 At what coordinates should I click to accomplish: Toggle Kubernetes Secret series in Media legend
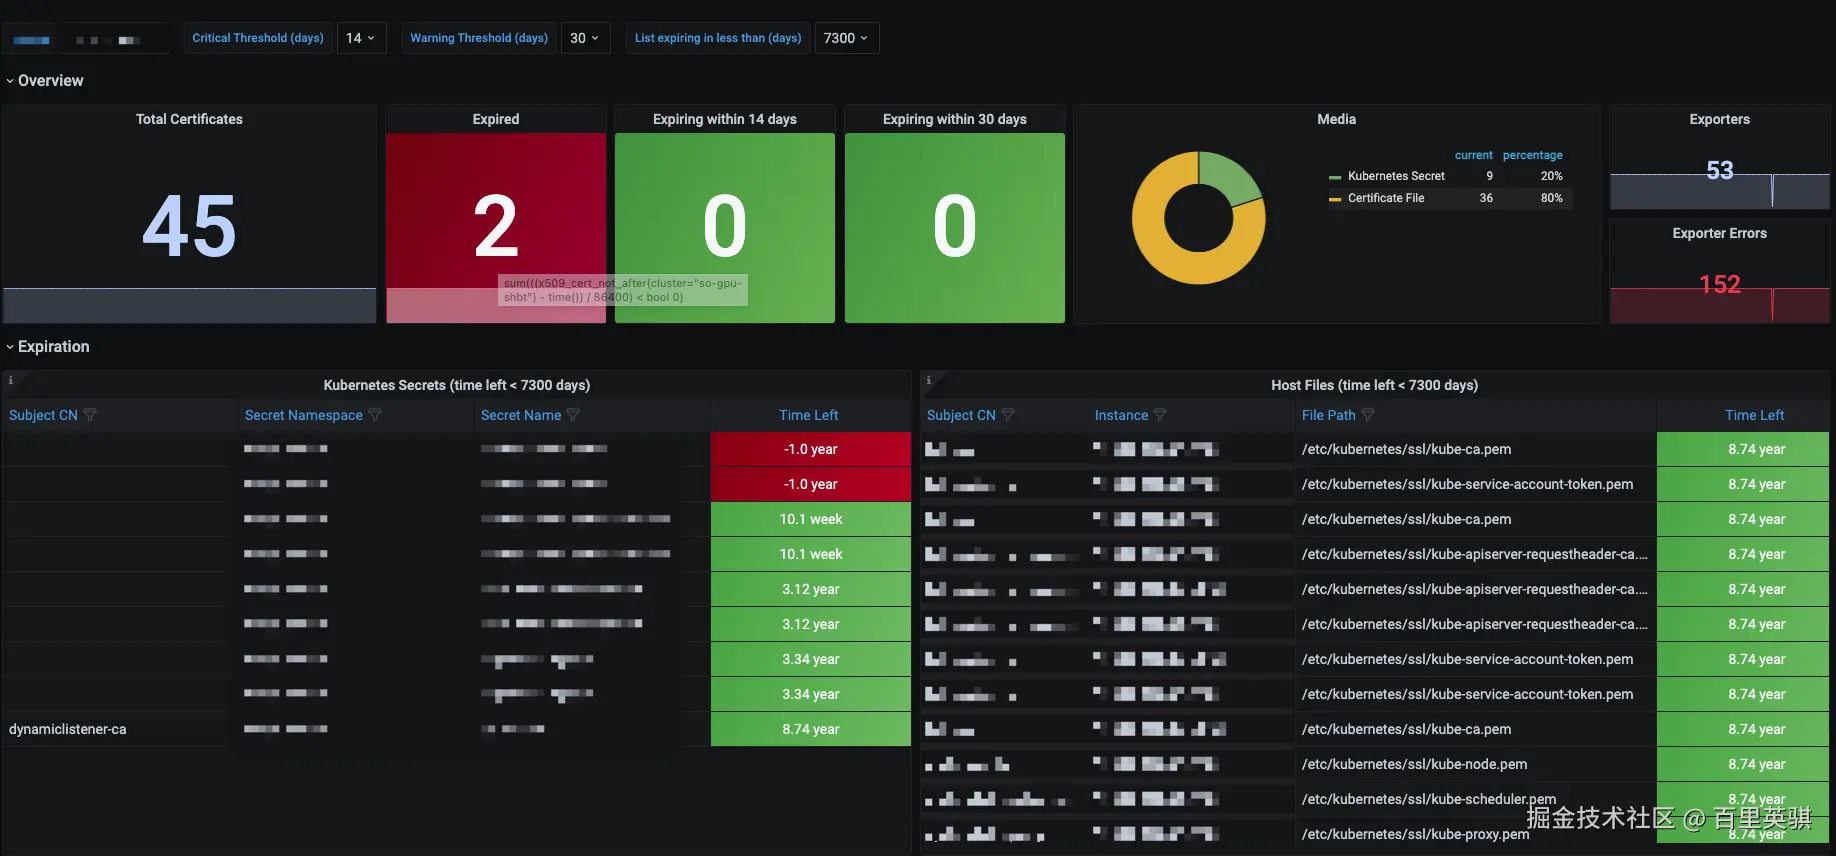tap(1396, 176)
